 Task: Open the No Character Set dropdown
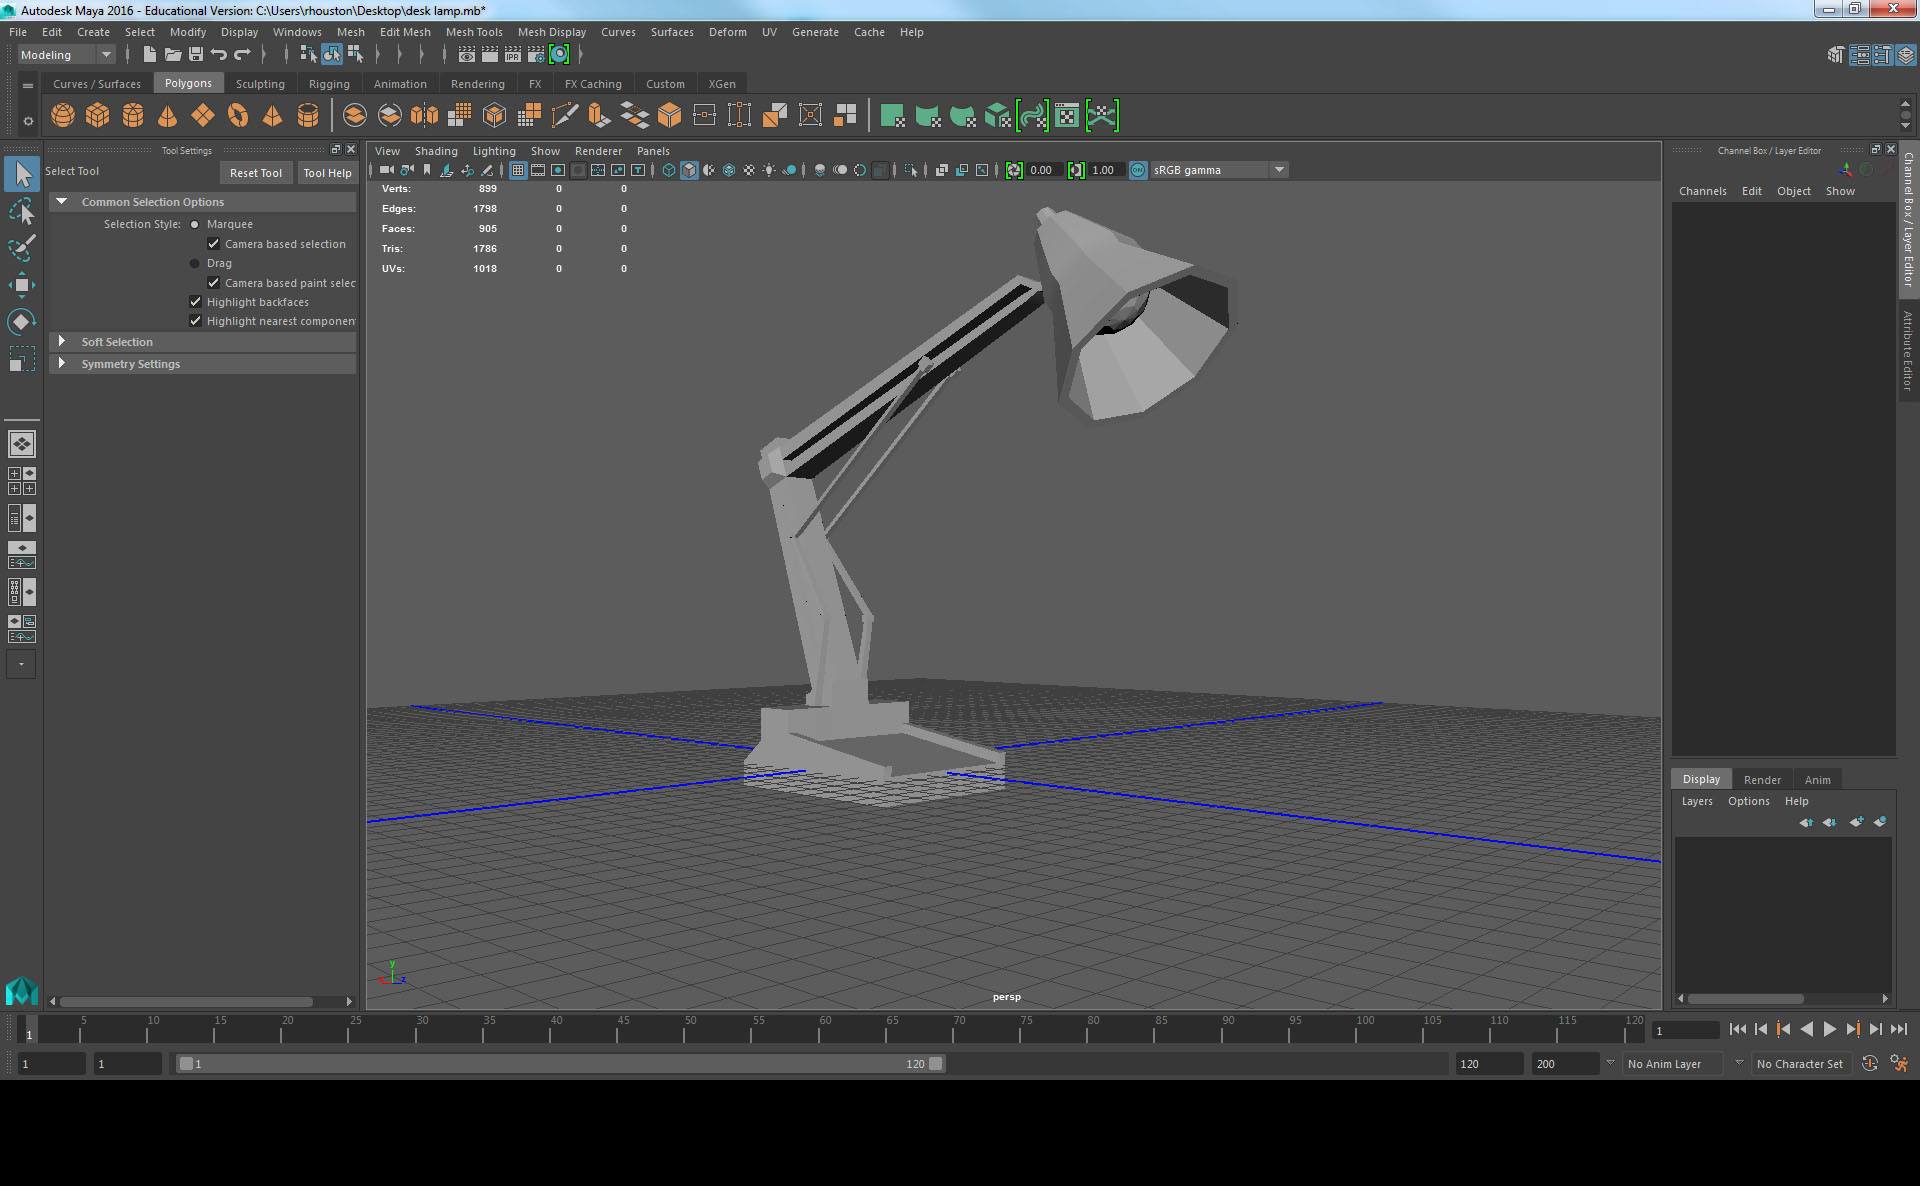click(x=1800, y=1064)
